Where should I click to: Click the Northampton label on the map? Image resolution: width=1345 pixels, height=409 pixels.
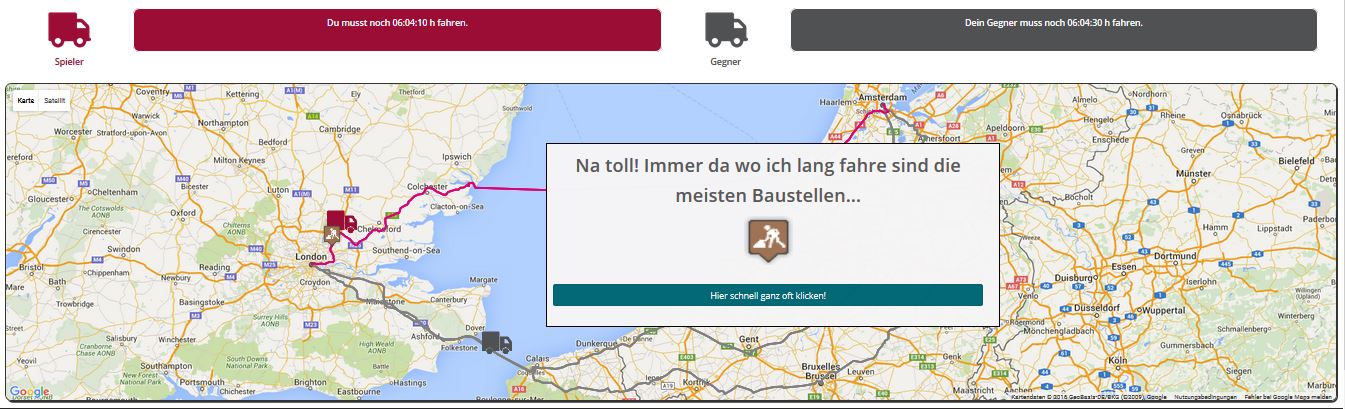224,123
